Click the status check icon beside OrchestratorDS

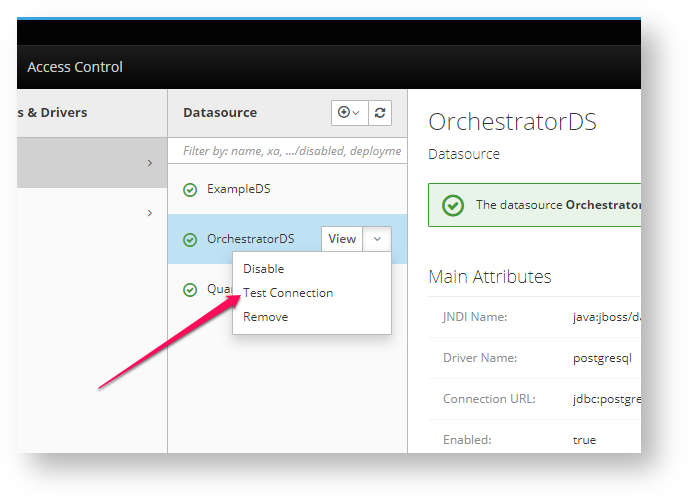[190, 240]
